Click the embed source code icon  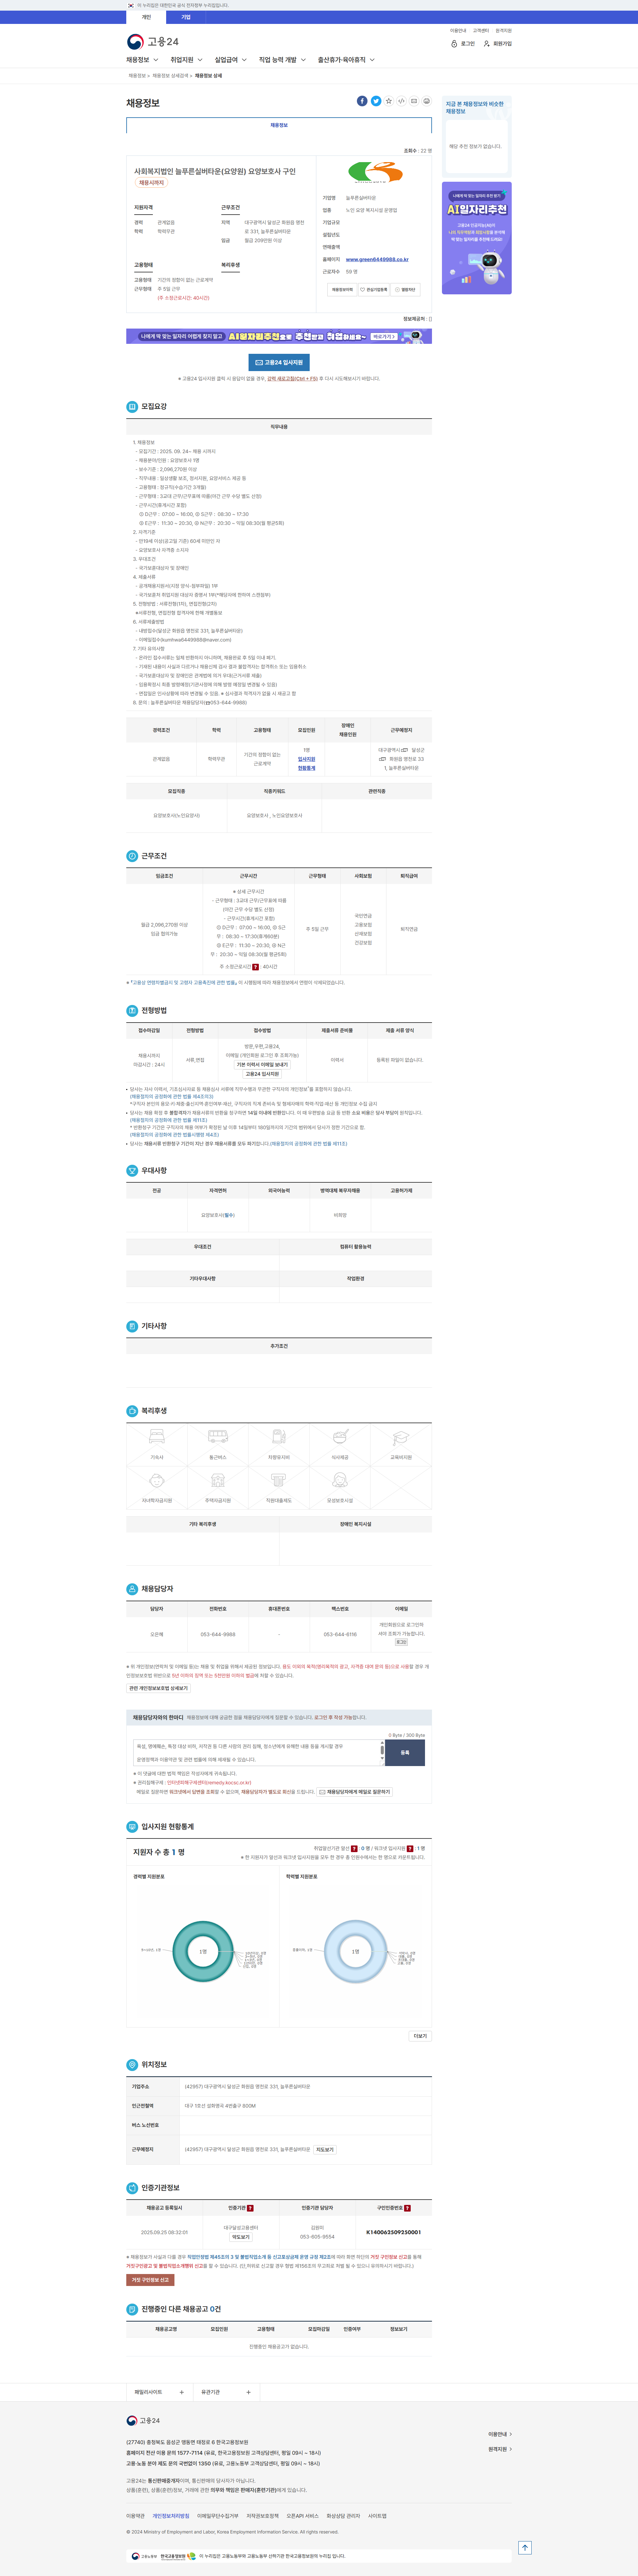pos(401,101)
